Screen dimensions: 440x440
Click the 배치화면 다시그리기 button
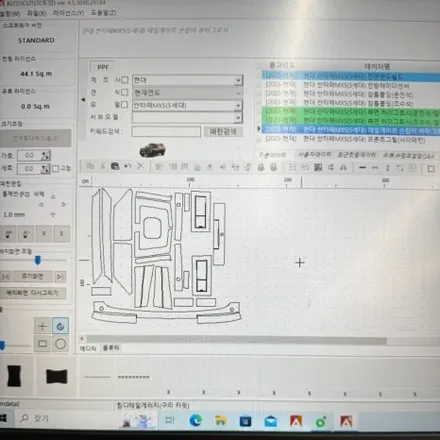tap(33, 293)
